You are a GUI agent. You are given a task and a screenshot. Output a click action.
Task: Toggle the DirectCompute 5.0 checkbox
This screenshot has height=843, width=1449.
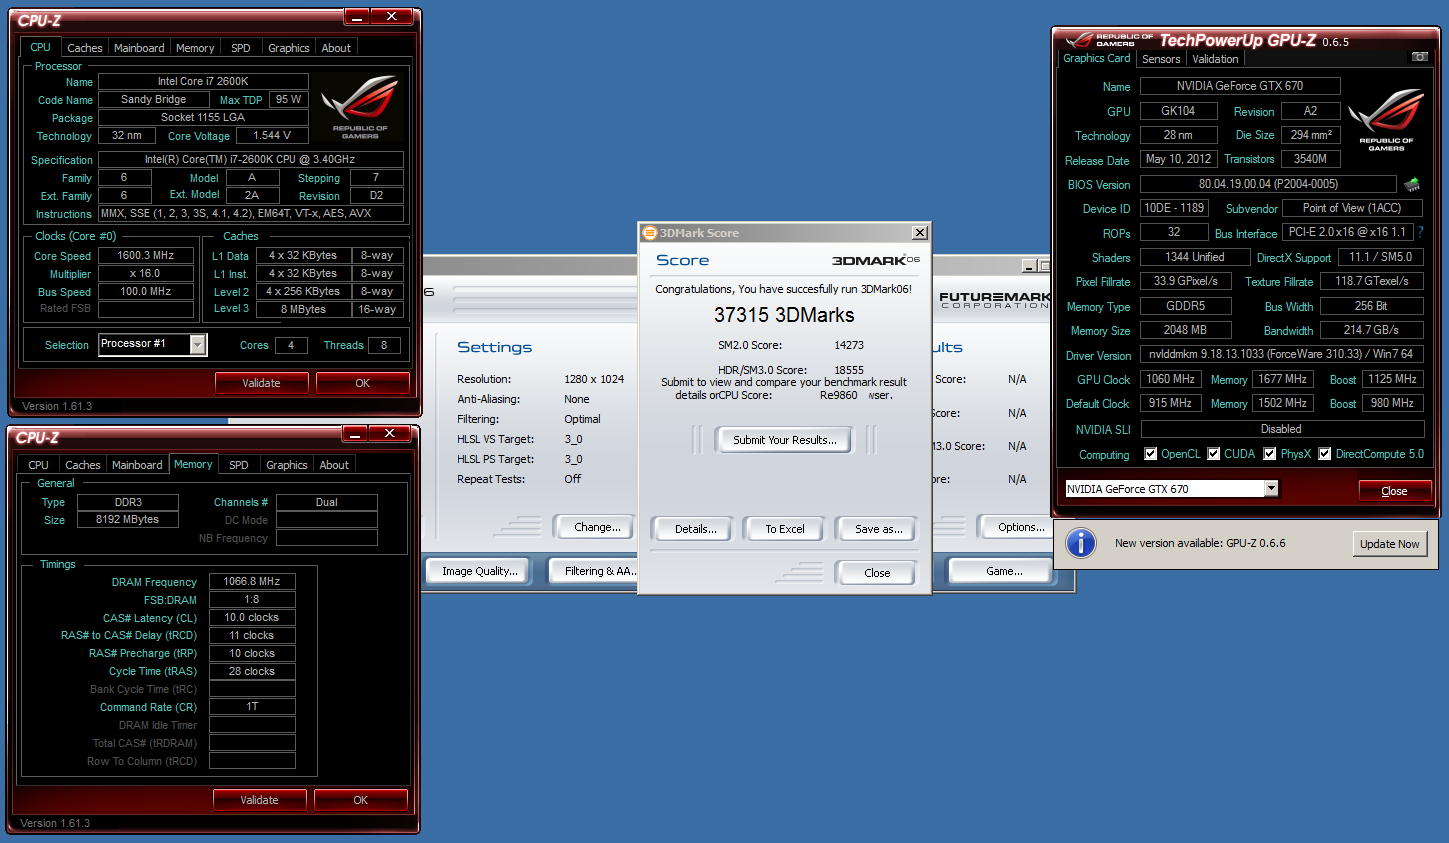[x=1325, y=454]
